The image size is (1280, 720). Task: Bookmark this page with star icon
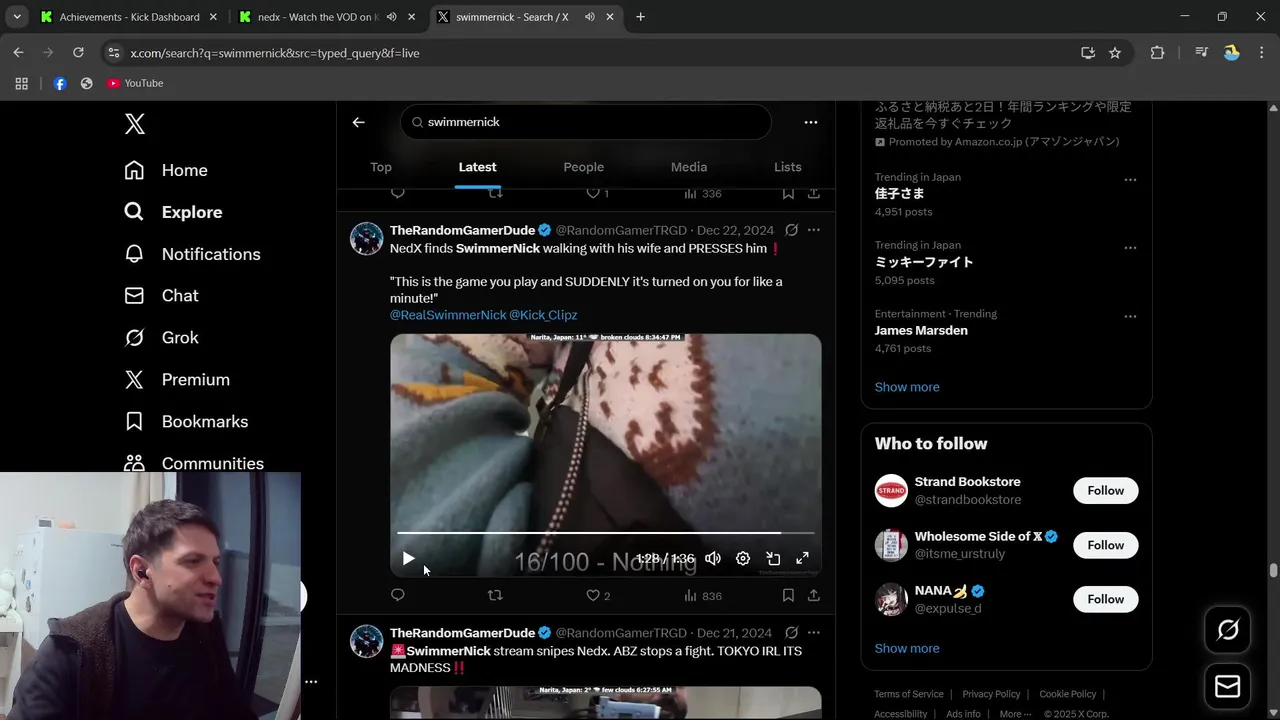(x=1115, y=53)
